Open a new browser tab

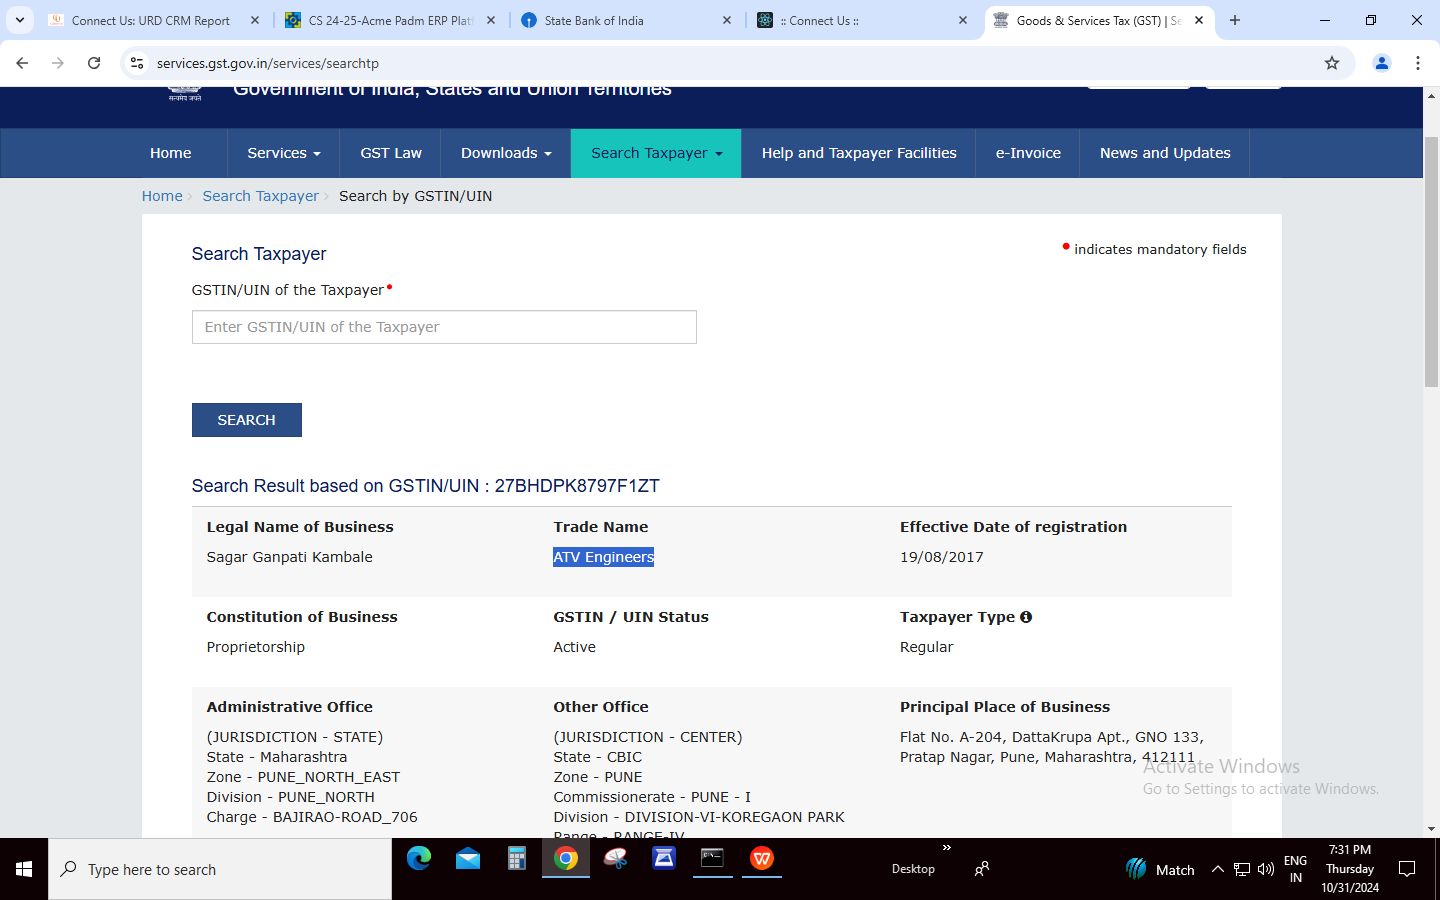1235,20
